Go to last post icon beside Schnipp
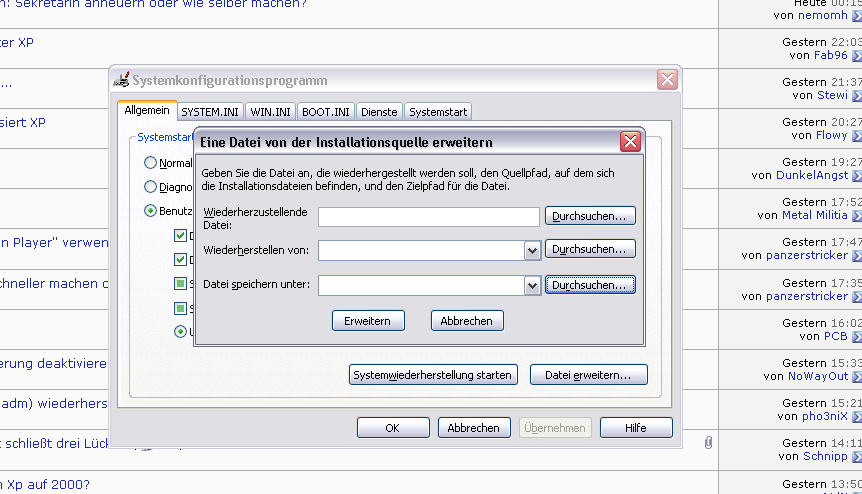The image size is (862, 494). pyautogui.click(x=857, y=457)
